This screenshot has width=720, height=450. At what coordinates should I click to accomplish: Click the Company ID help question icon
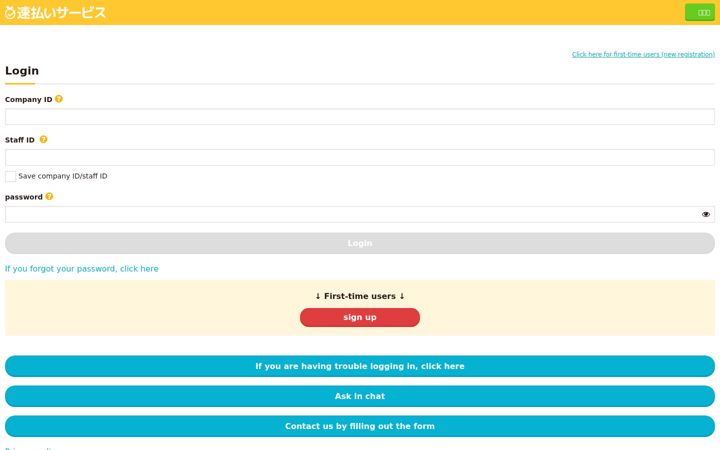click(59, 99)
